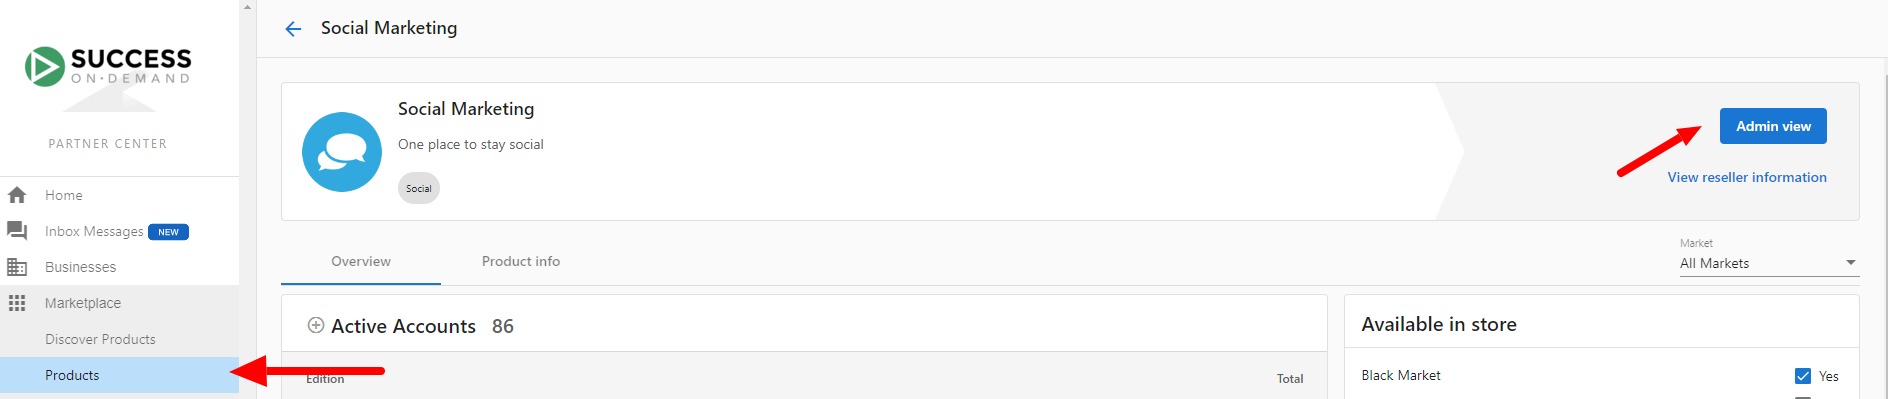Open the All Markets dropdown
Screen dimensions: 1888x399
tap(1769, 263)
